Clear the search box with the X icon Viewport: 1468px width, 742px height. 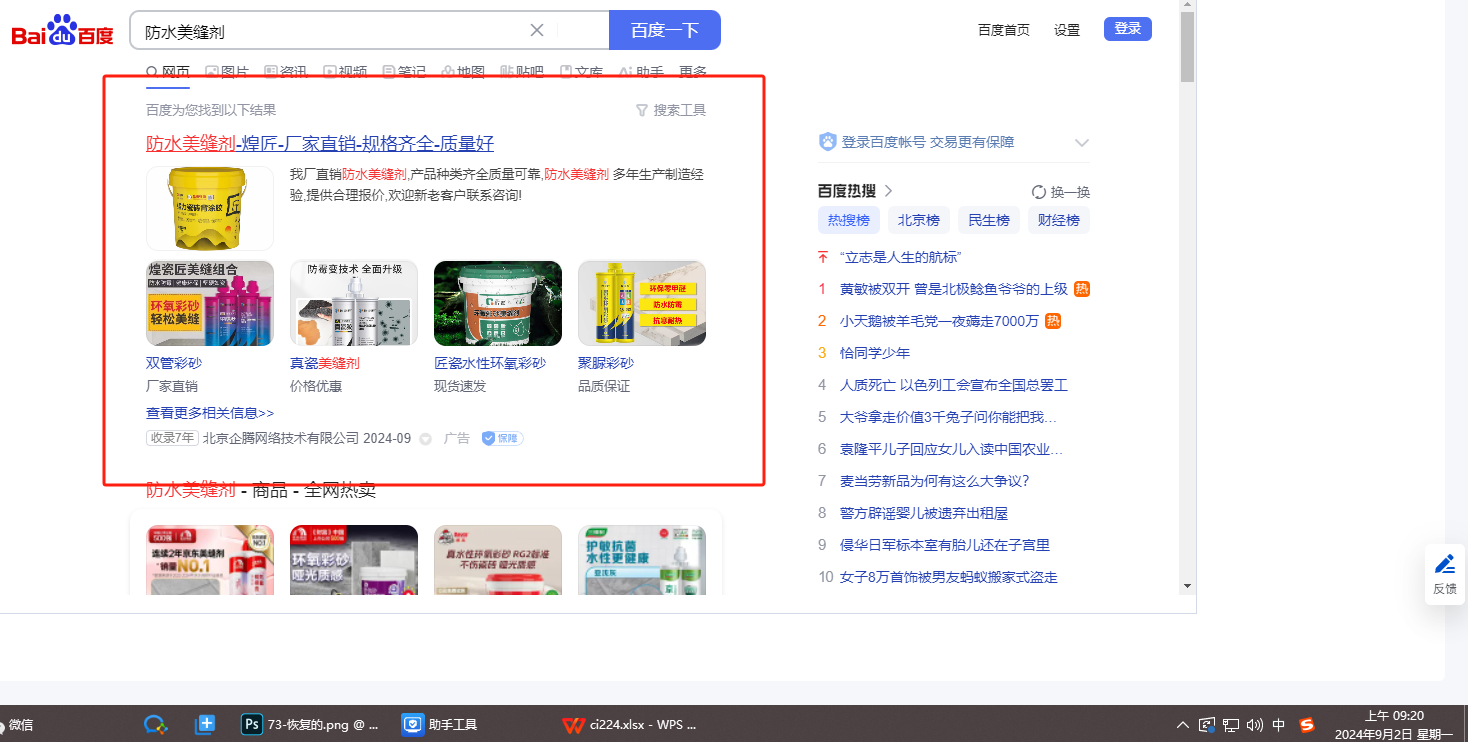point(537,30)
